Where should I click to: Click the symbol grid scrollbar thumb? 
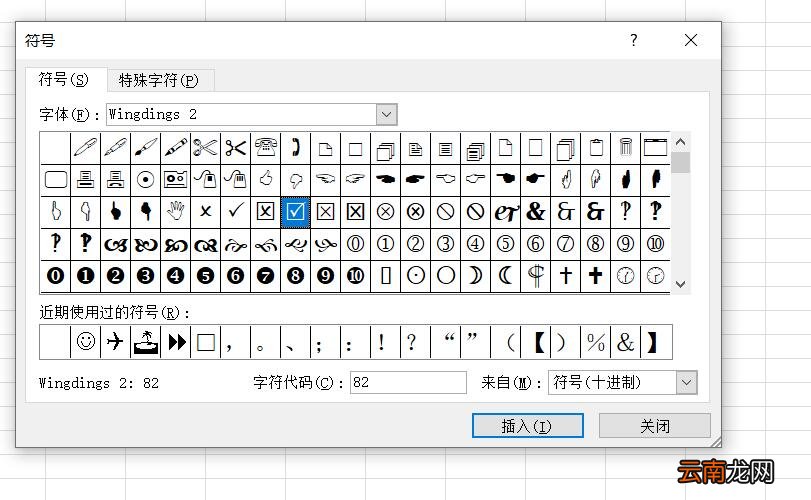pos(680,162)
